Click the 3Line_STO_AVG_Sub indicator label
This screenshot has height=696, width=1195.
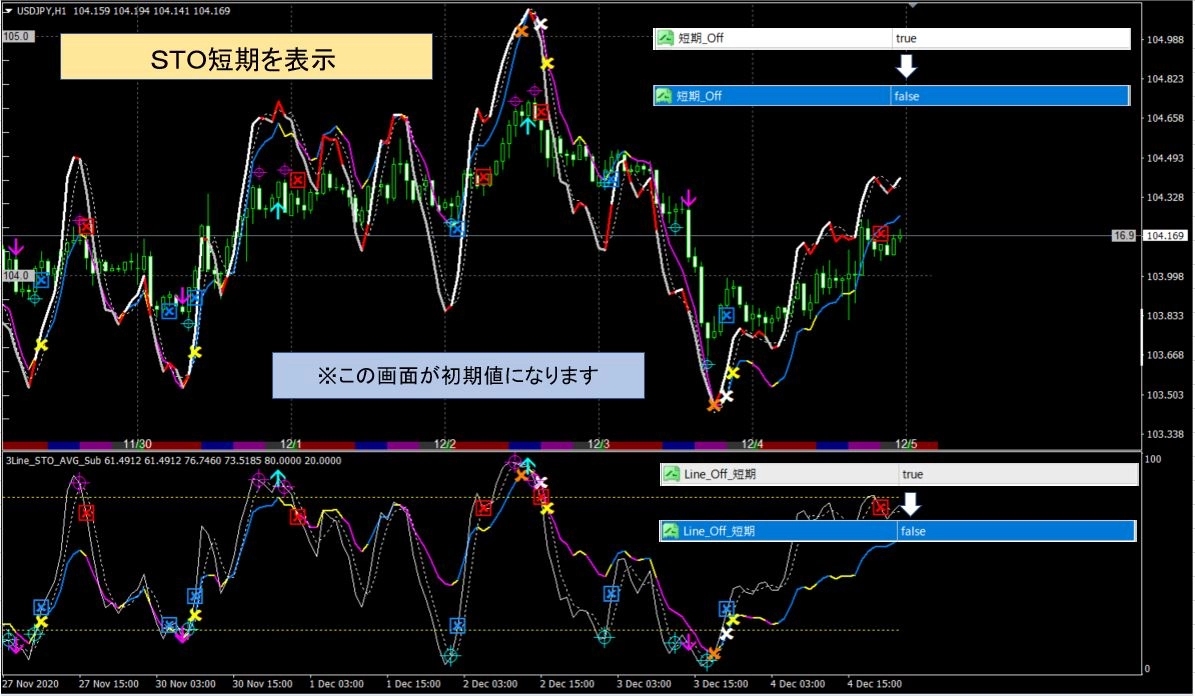click(x=53, y=460)
